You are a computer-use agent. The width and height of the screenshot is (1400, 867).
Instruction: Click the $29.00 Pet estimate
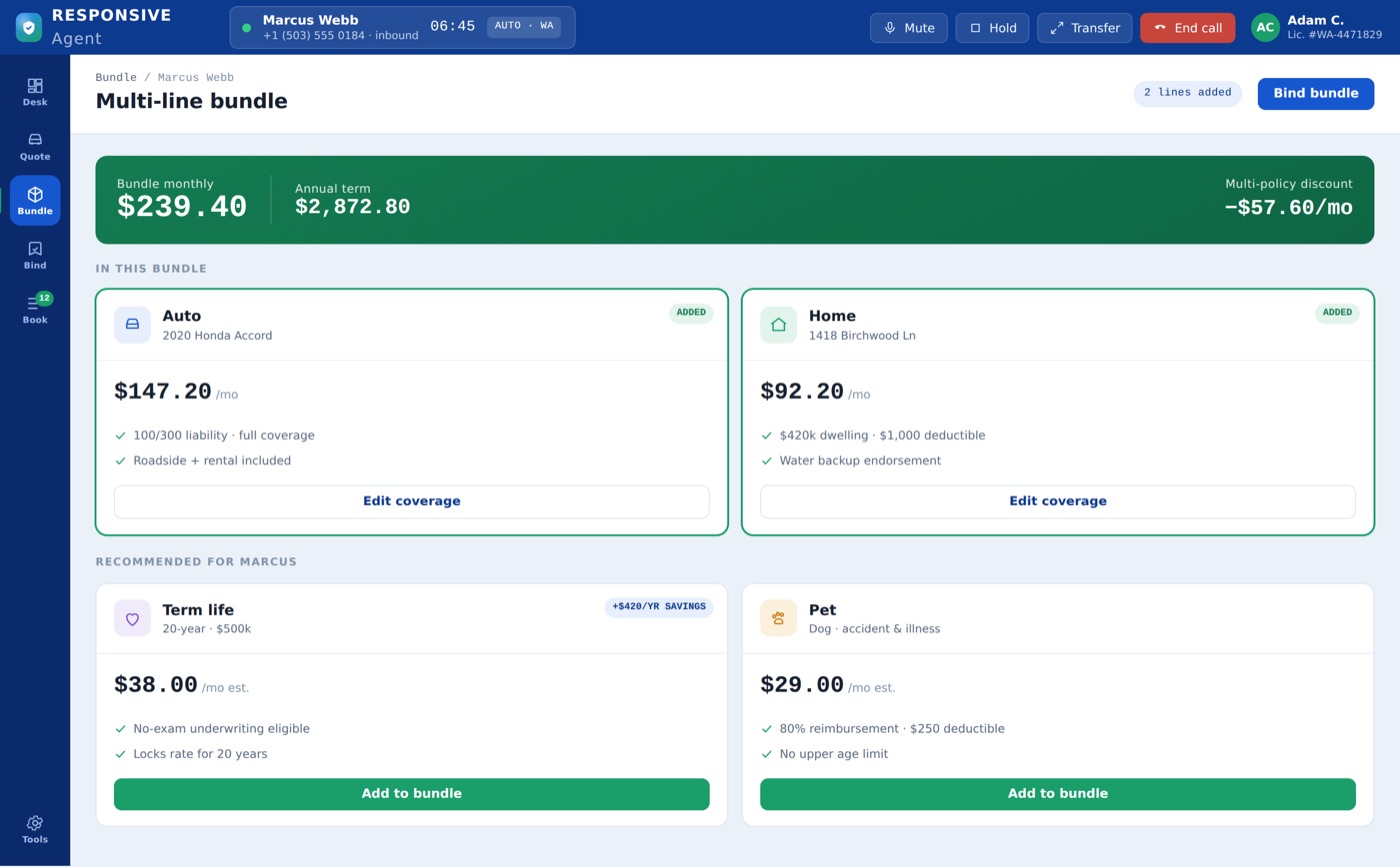coord(802,685)
